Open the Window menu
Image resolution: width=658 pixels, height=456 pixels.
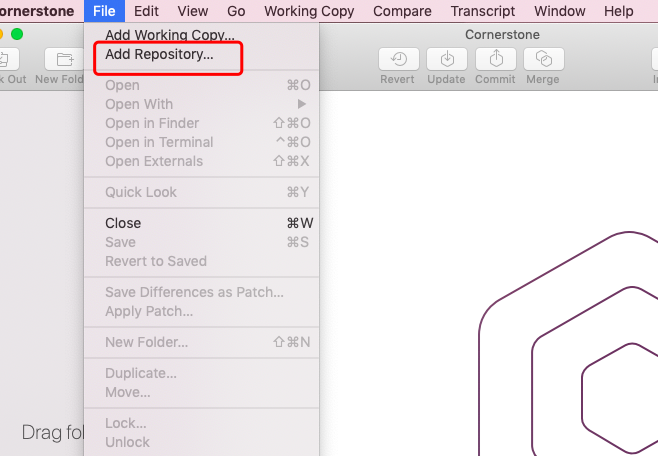tap(560, 11)
